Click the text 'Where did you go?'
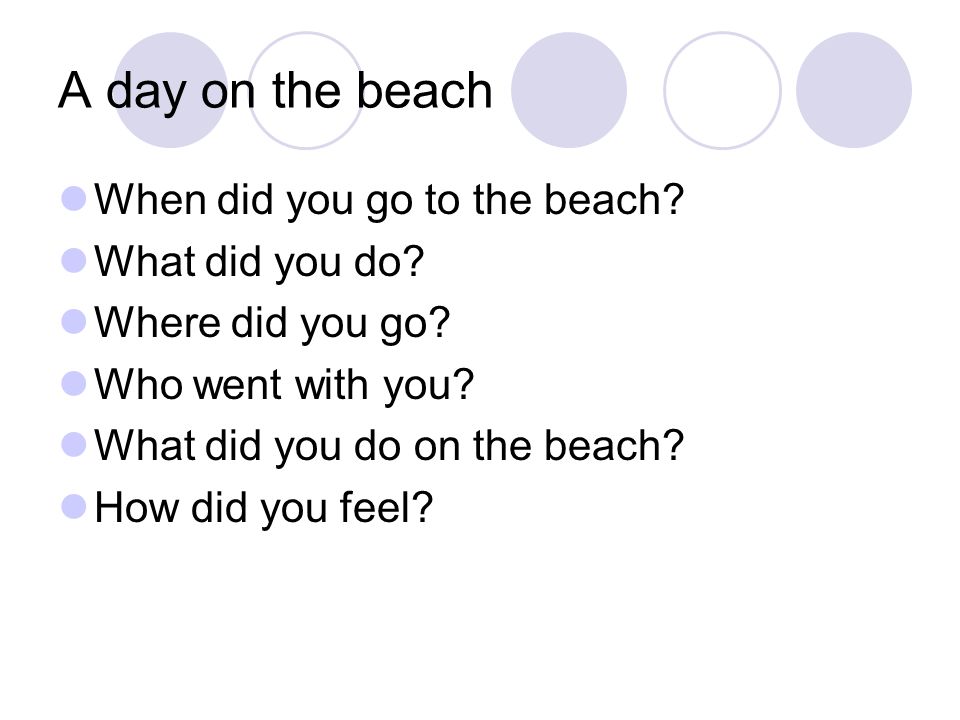This screenshot has width=960, height=720. 272,323
